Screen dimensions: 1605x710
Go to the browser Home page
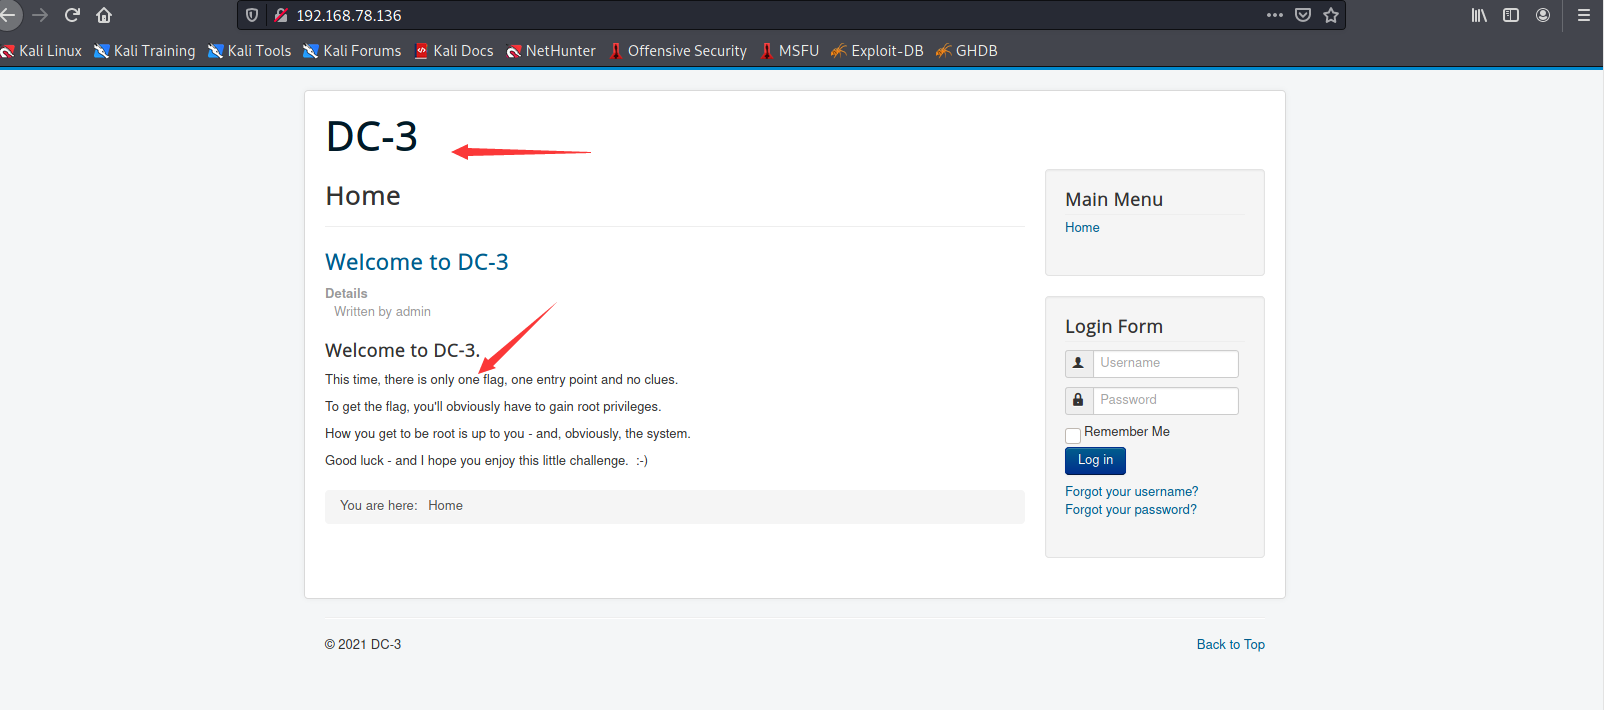[104, 15]
